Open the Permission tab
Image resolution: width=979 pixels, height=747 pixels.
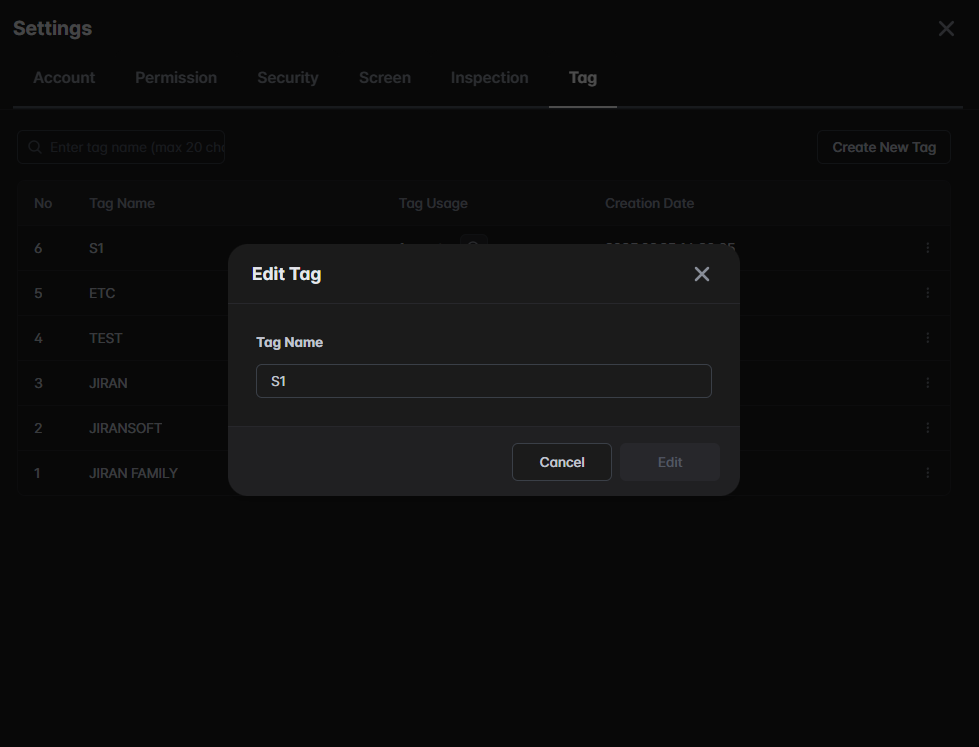(176, 78)
